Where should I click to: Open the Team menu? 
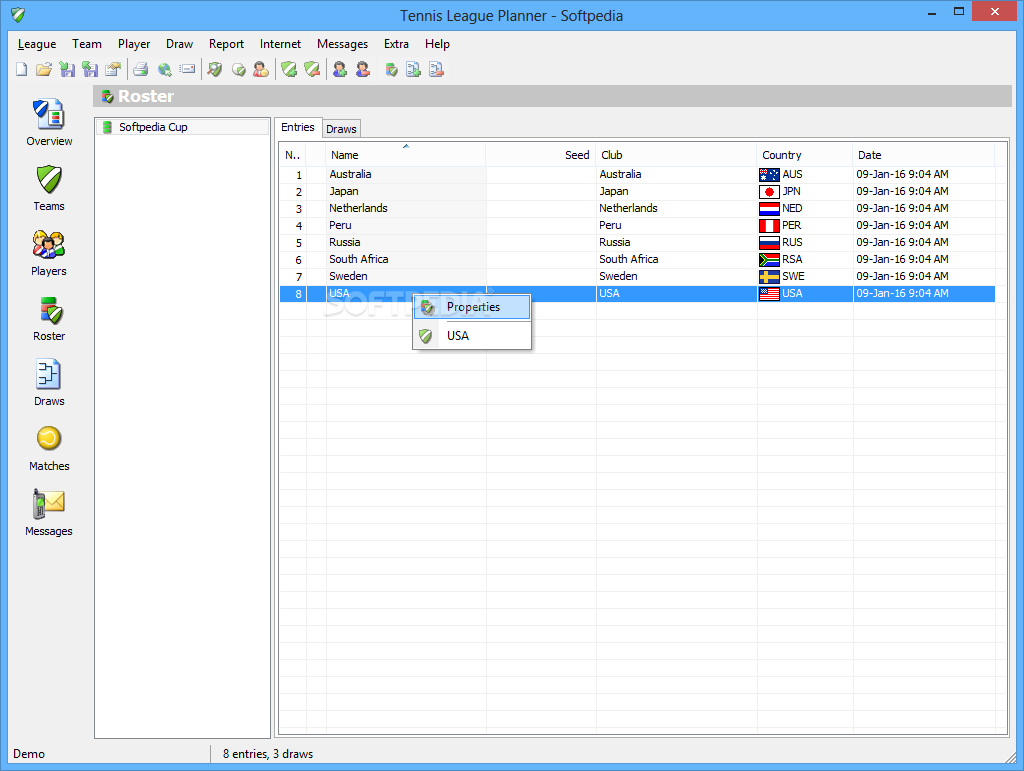point(87,44)
